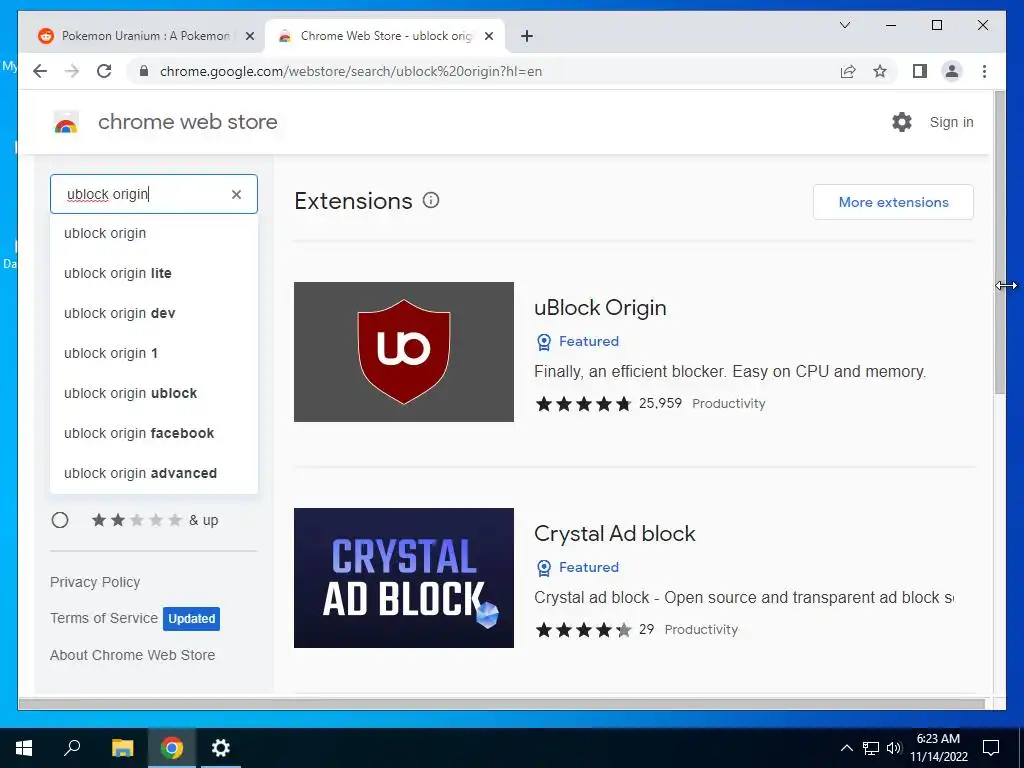Viewport: 1024px width, 768px height.
Task: Open the Chrome profile avatar menu
Action: (x=952, y=71)
